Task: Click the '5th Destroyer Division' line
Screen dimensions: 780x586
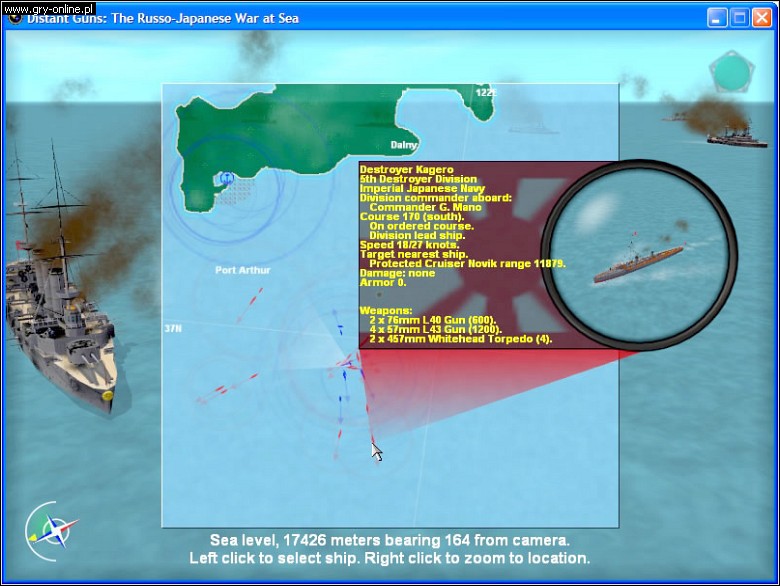Action: tap(418, 179)
